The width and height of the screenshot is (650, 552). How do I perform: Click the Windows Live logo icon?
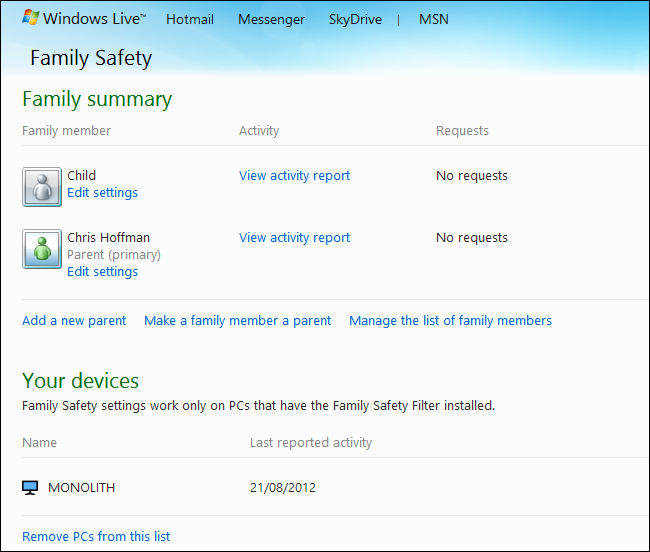[x=31, y=18]
